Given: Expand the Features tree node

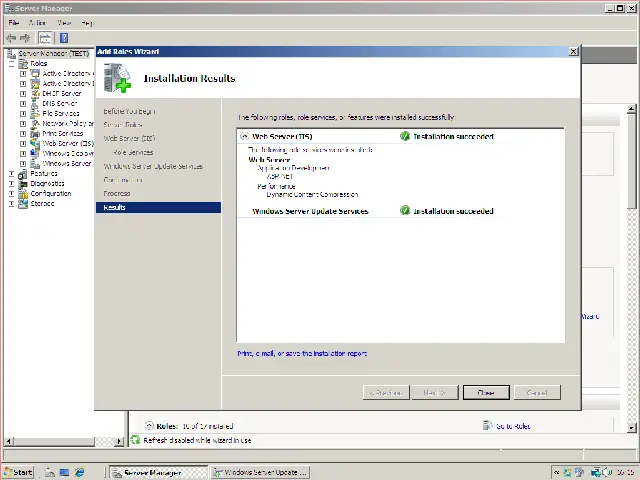Looking at the screenshot, I should coord(11,174).
